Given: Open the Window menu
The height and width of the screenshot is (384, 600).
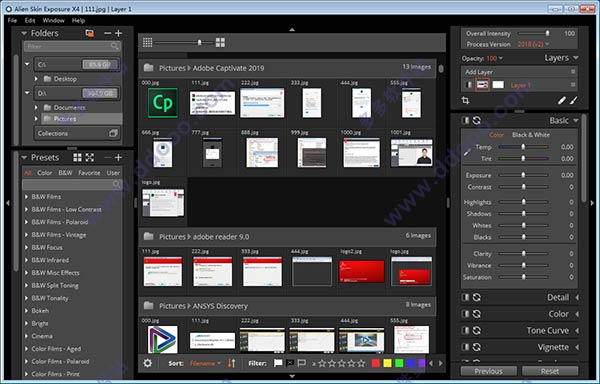Looking at the screenshot, I should click(x=53, y=20).
